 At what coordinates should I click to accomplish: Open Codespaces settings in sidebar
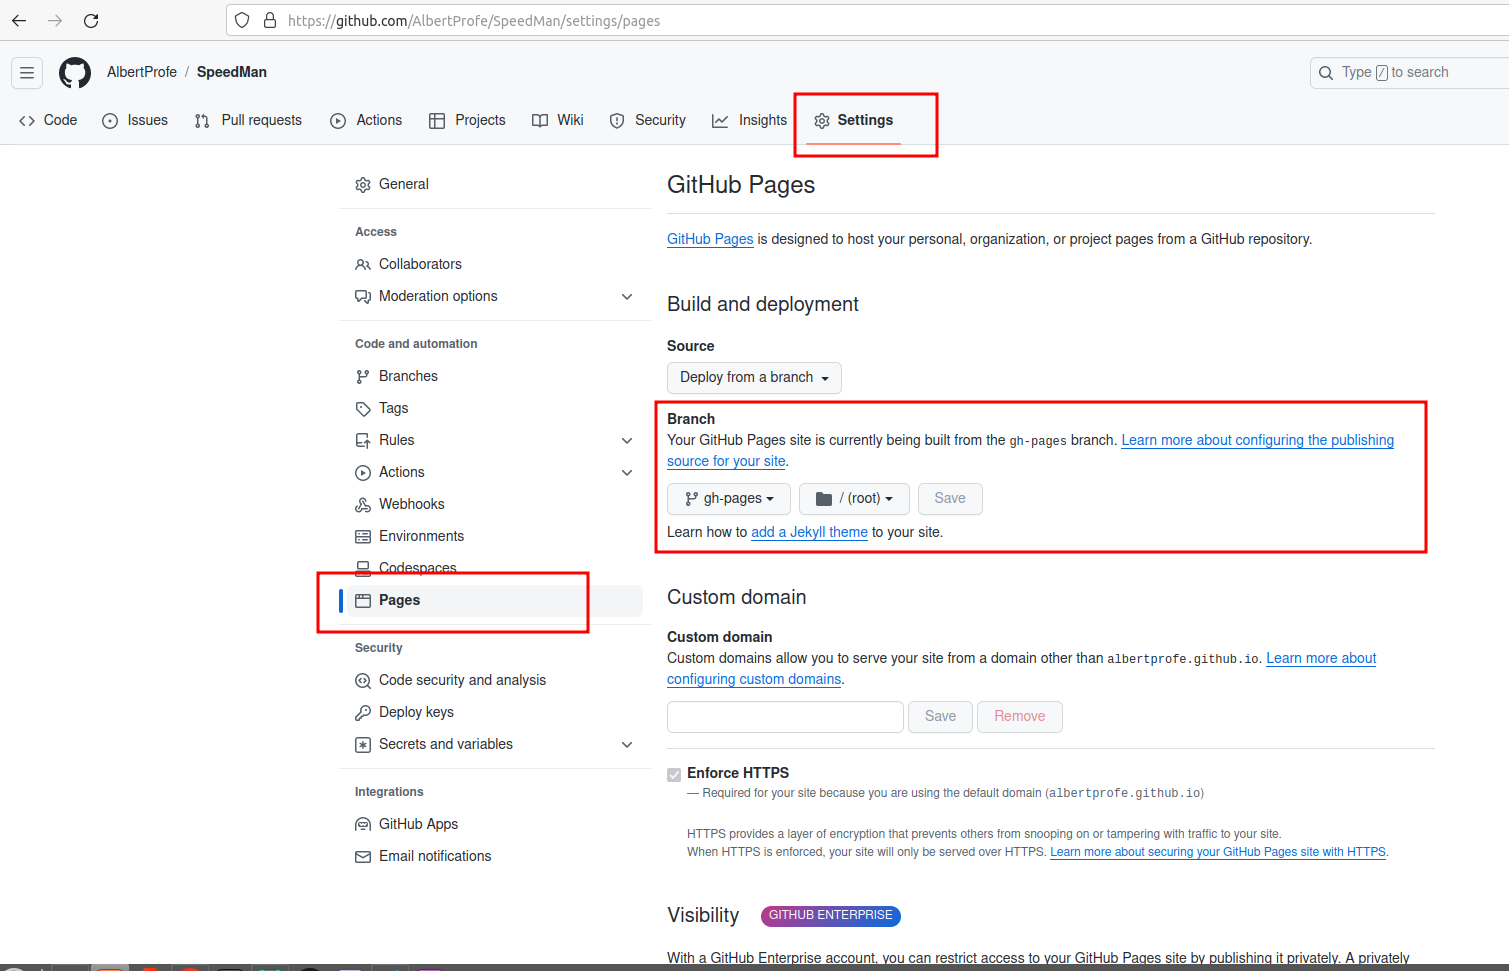click(418, 569)
